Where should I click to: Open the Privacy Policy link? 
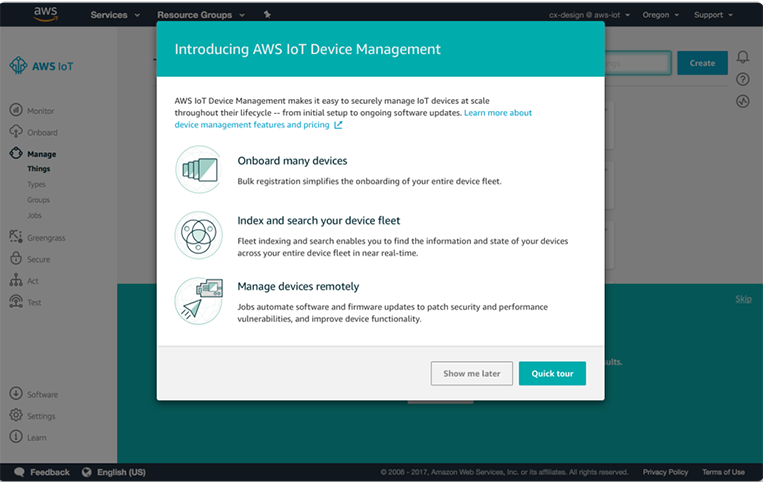point(665,472)
